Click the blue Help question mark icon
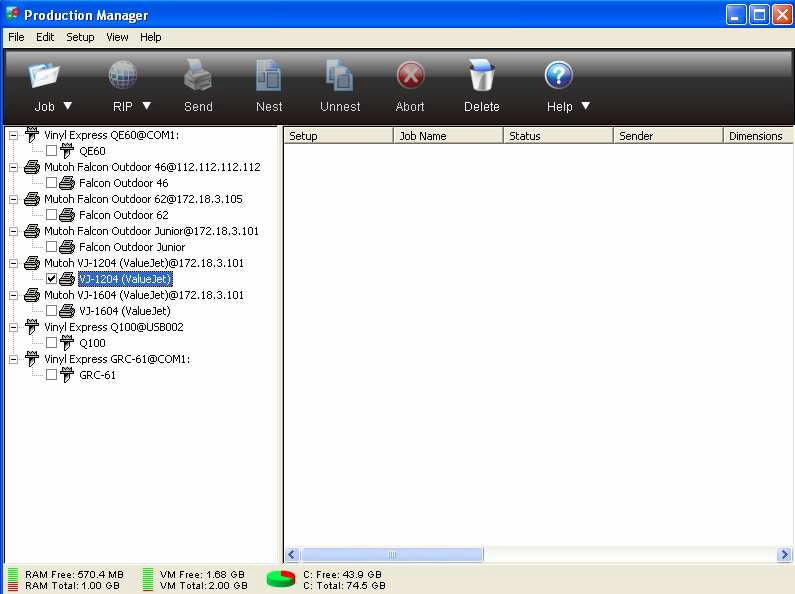 point(559,75)
